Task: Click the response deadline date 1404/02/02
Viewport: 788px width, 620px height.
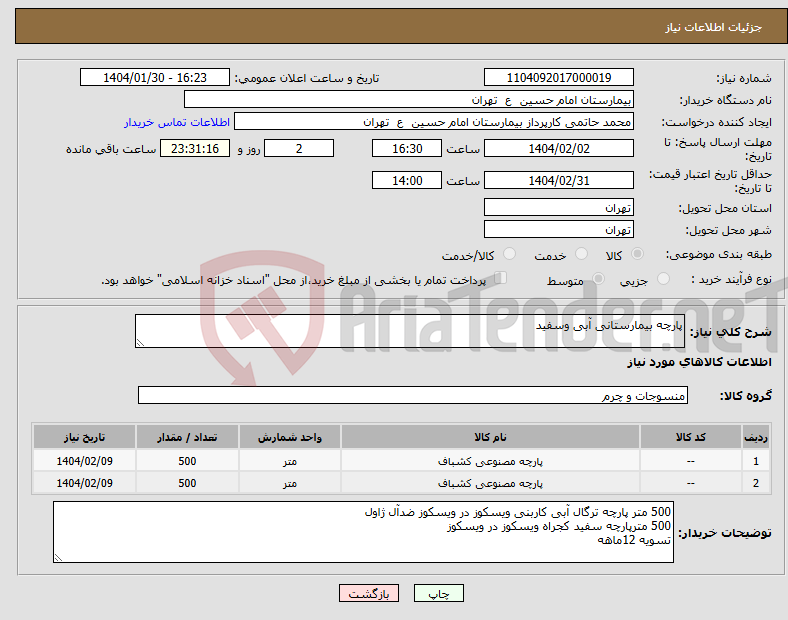Action: pos(559,148)
